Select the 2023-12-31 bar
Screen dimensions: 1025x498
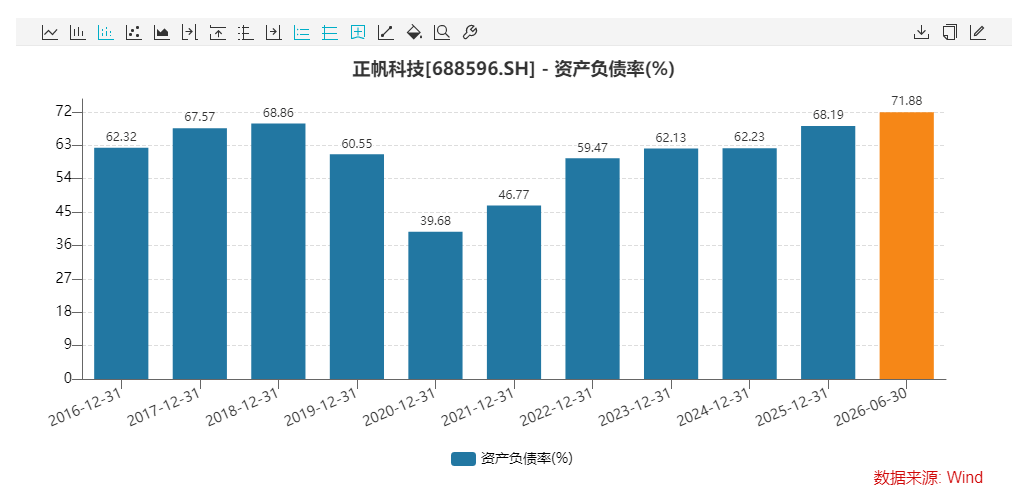tap(671, 263)
